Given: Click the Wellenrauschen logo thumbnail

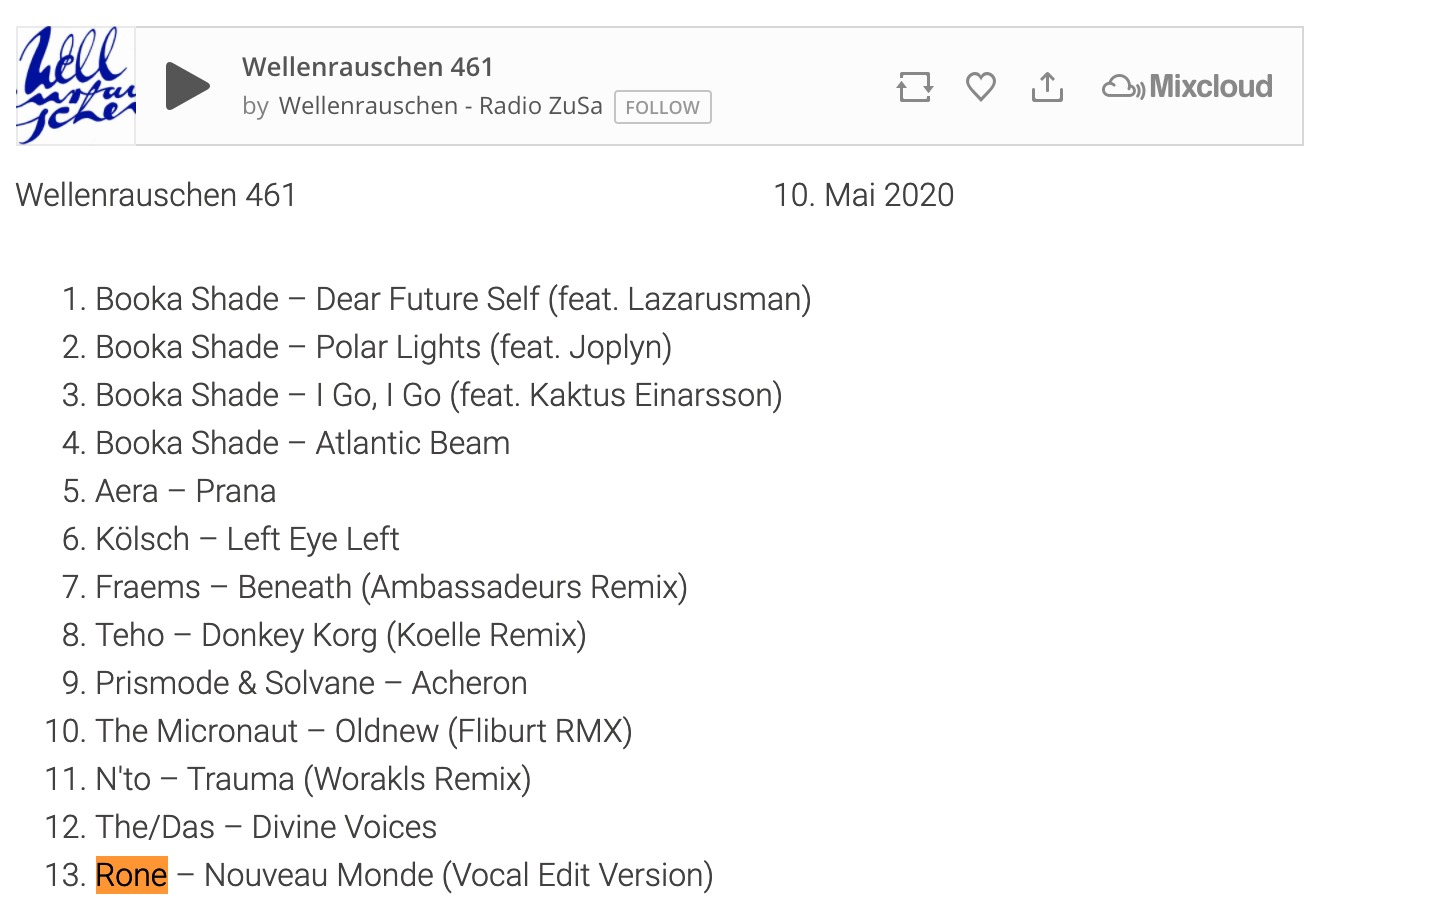Looking at the screenshot, I should click(x=76, y=86).
